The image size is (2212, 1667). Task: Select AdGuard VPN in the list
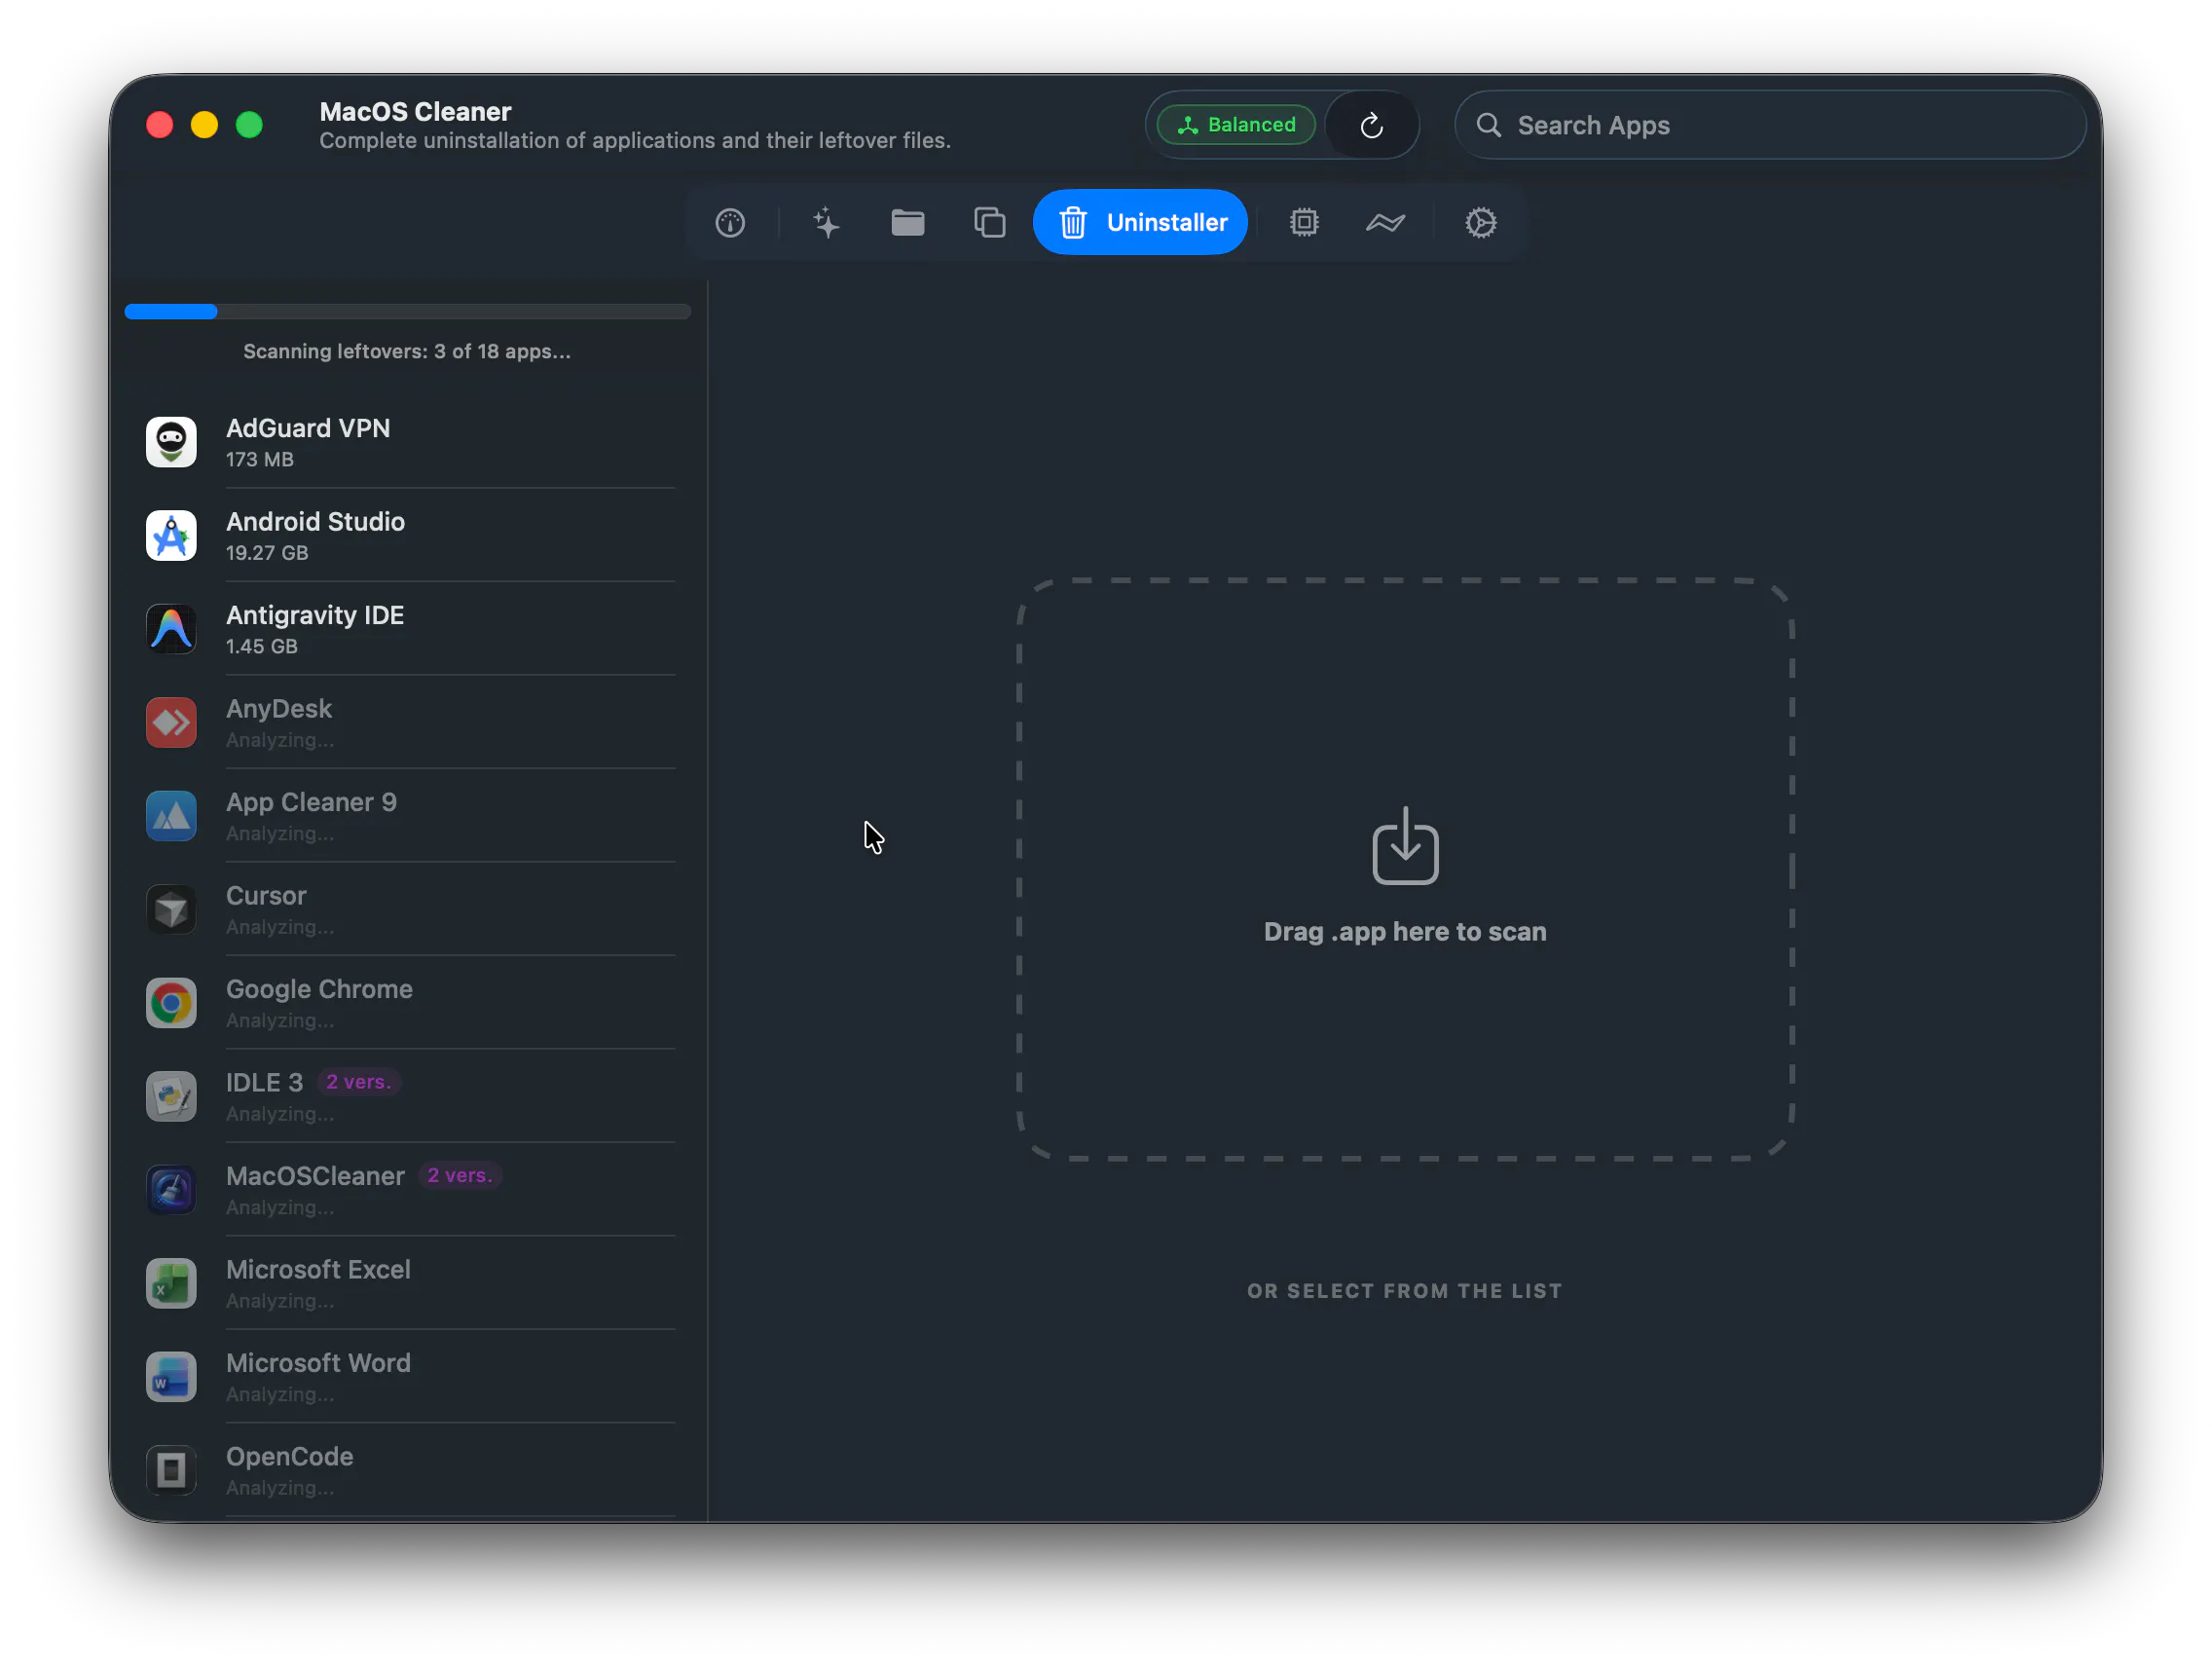click(408, 442)
